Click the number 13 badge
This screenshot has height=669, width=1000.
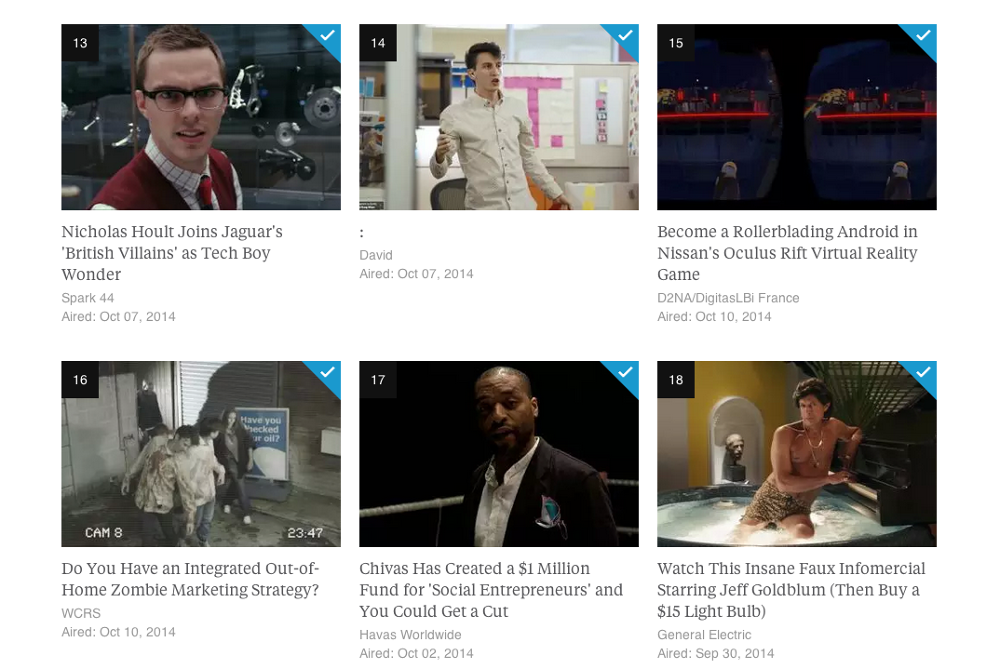point(80,43)
